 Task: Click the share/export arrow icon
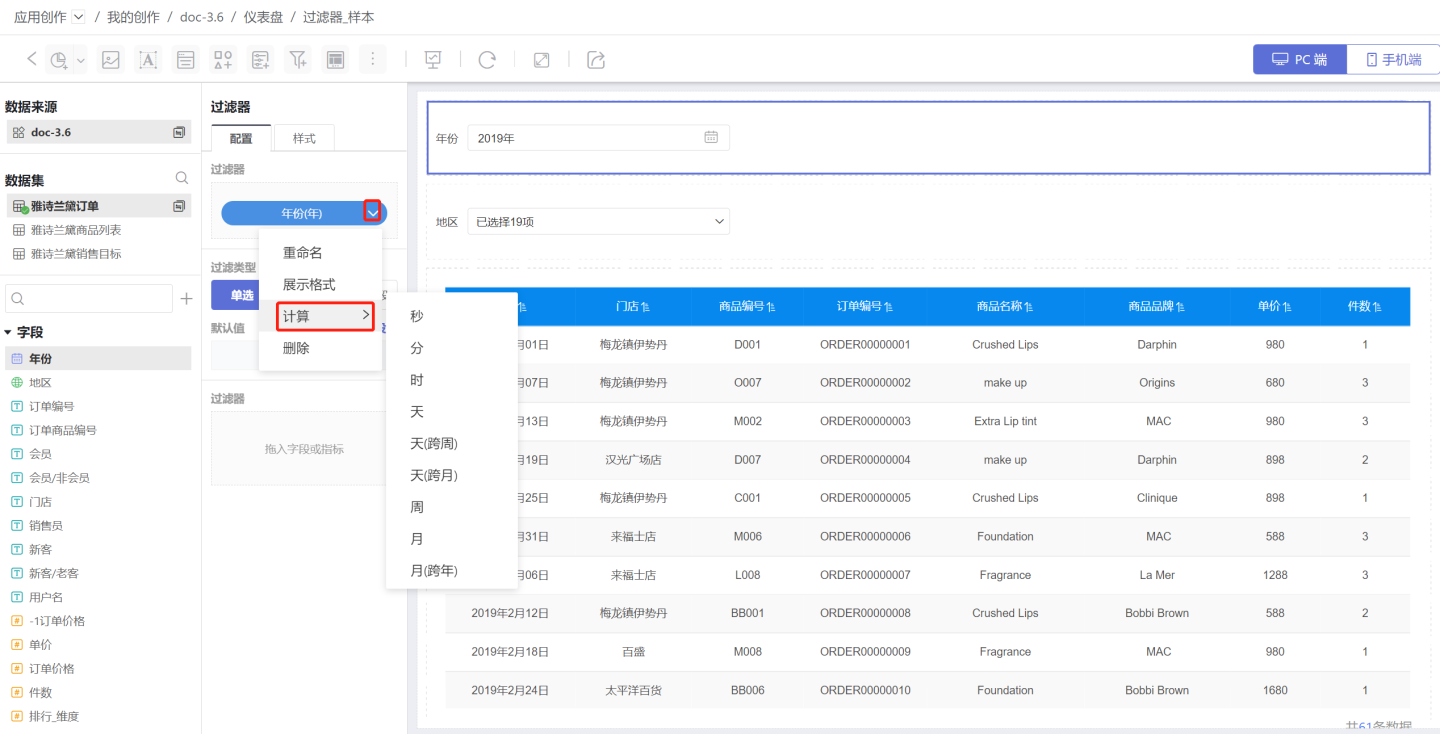click(596, 60)
